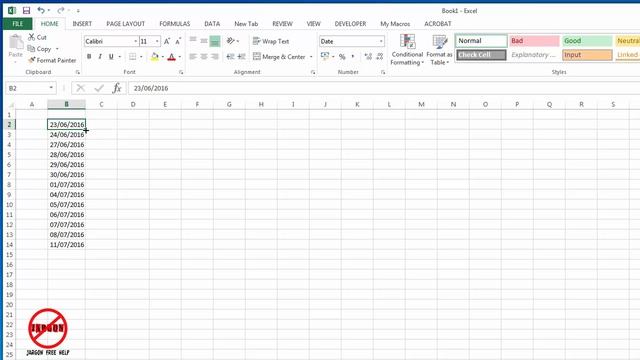The image size is (640, 360).
Task: Click the Undo arrow icon
Action: 41,11
